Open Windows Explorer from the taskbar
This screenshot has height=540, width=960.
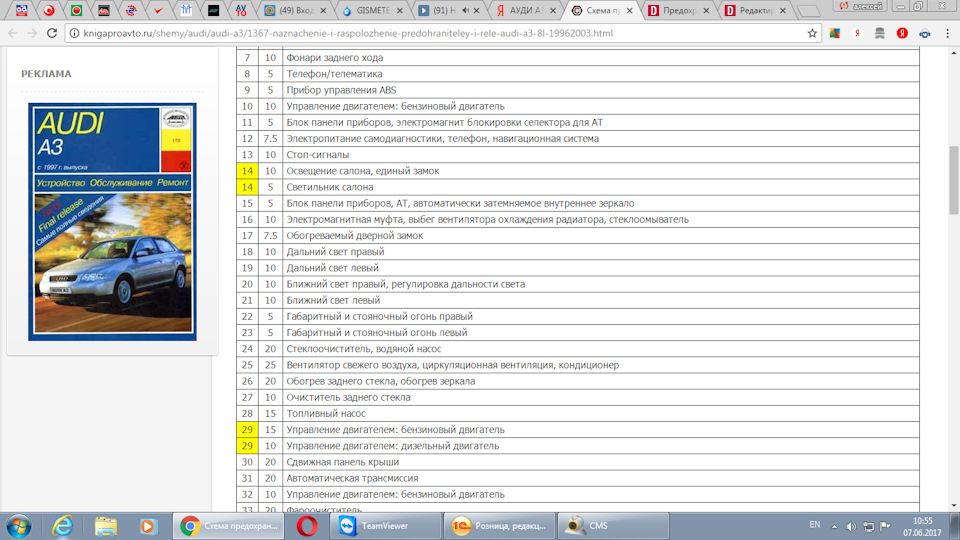(x=105, y=526)
